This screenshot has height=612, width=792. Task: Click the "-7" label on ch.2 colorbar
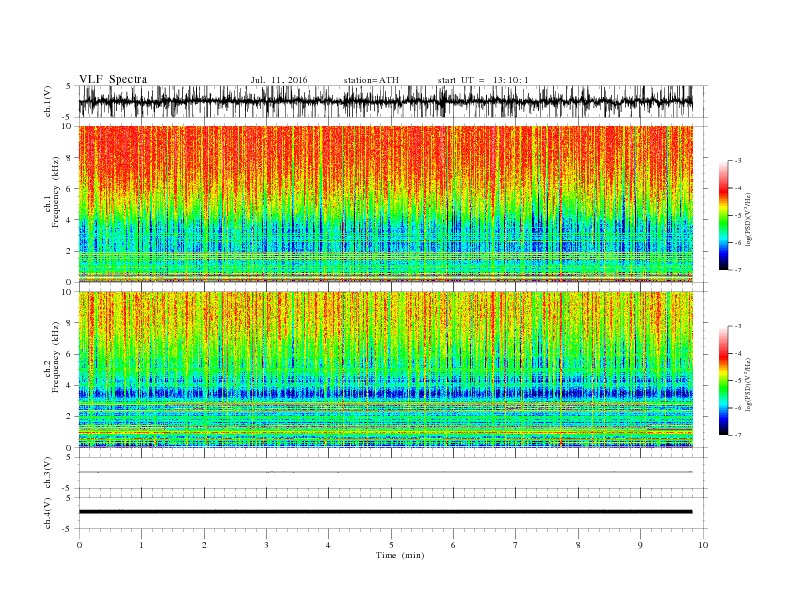coord(738,435)
